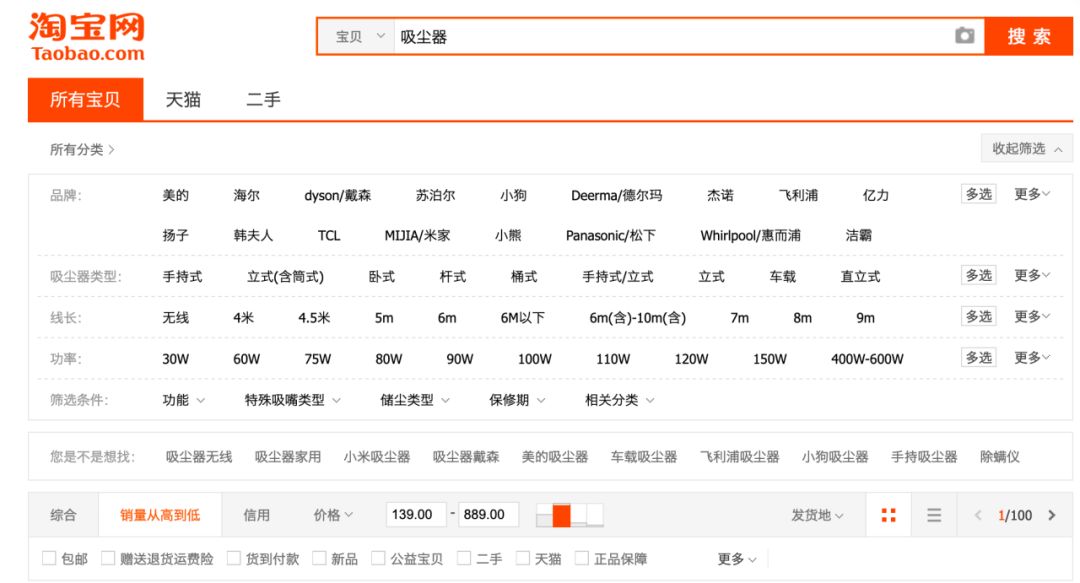
Task: Tick the 正品保障 checkbox
Action: tap(582, 558)
